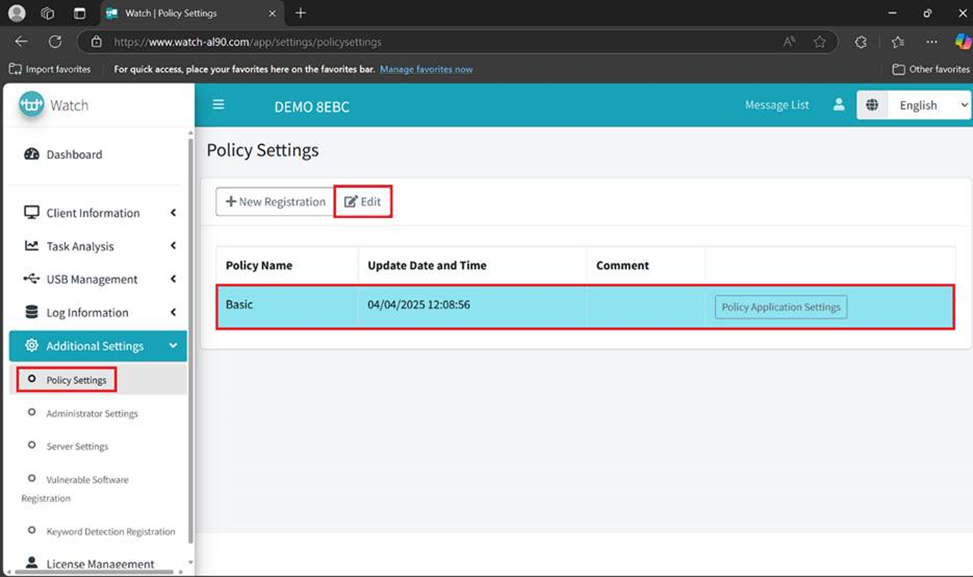
Task: Open browser read aloud icon
Action: coord(789,42)
